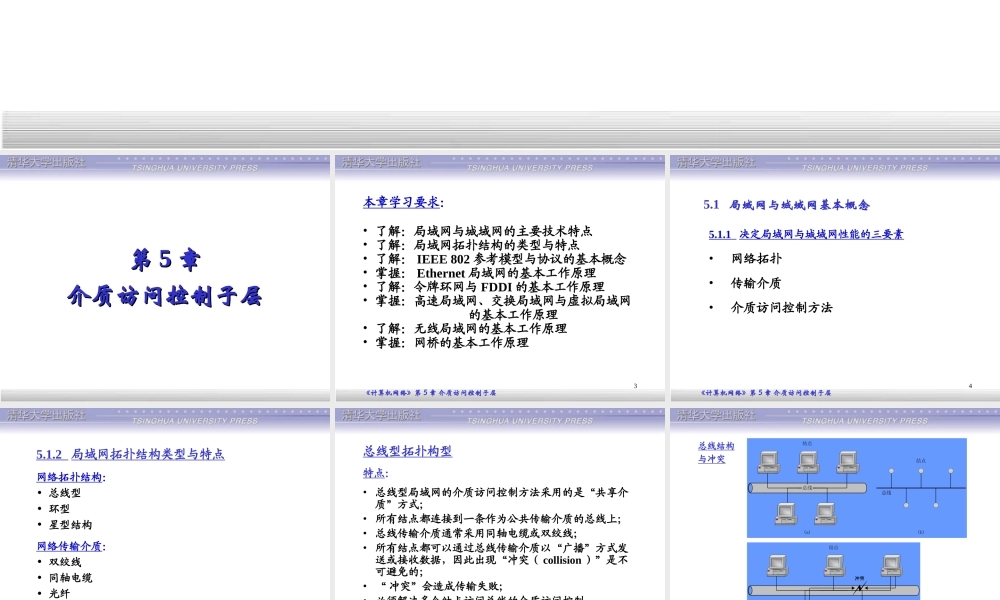Click the rightmost workstation icon labeled 结点
The height and width of the screenshot is (600, 1000).
(848, 461)
